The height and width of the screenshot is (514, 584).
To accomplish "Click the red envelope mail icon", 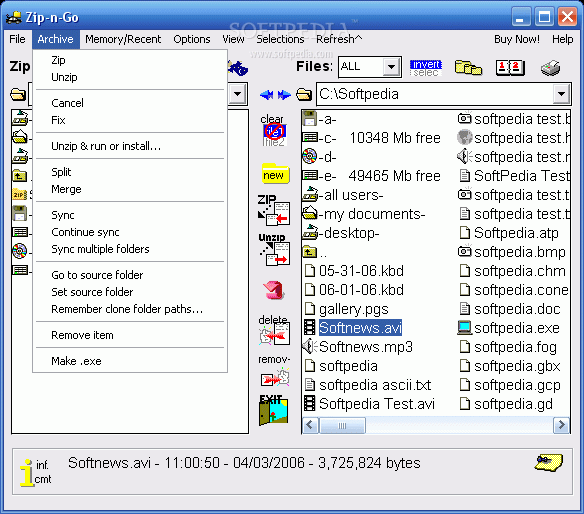I will (274, 290).
